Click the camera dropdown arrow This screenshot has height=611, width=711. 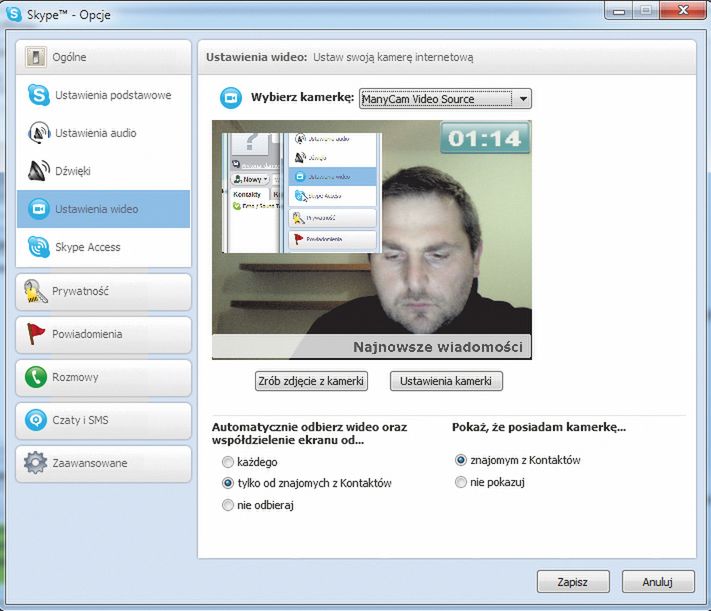point(523,98)
